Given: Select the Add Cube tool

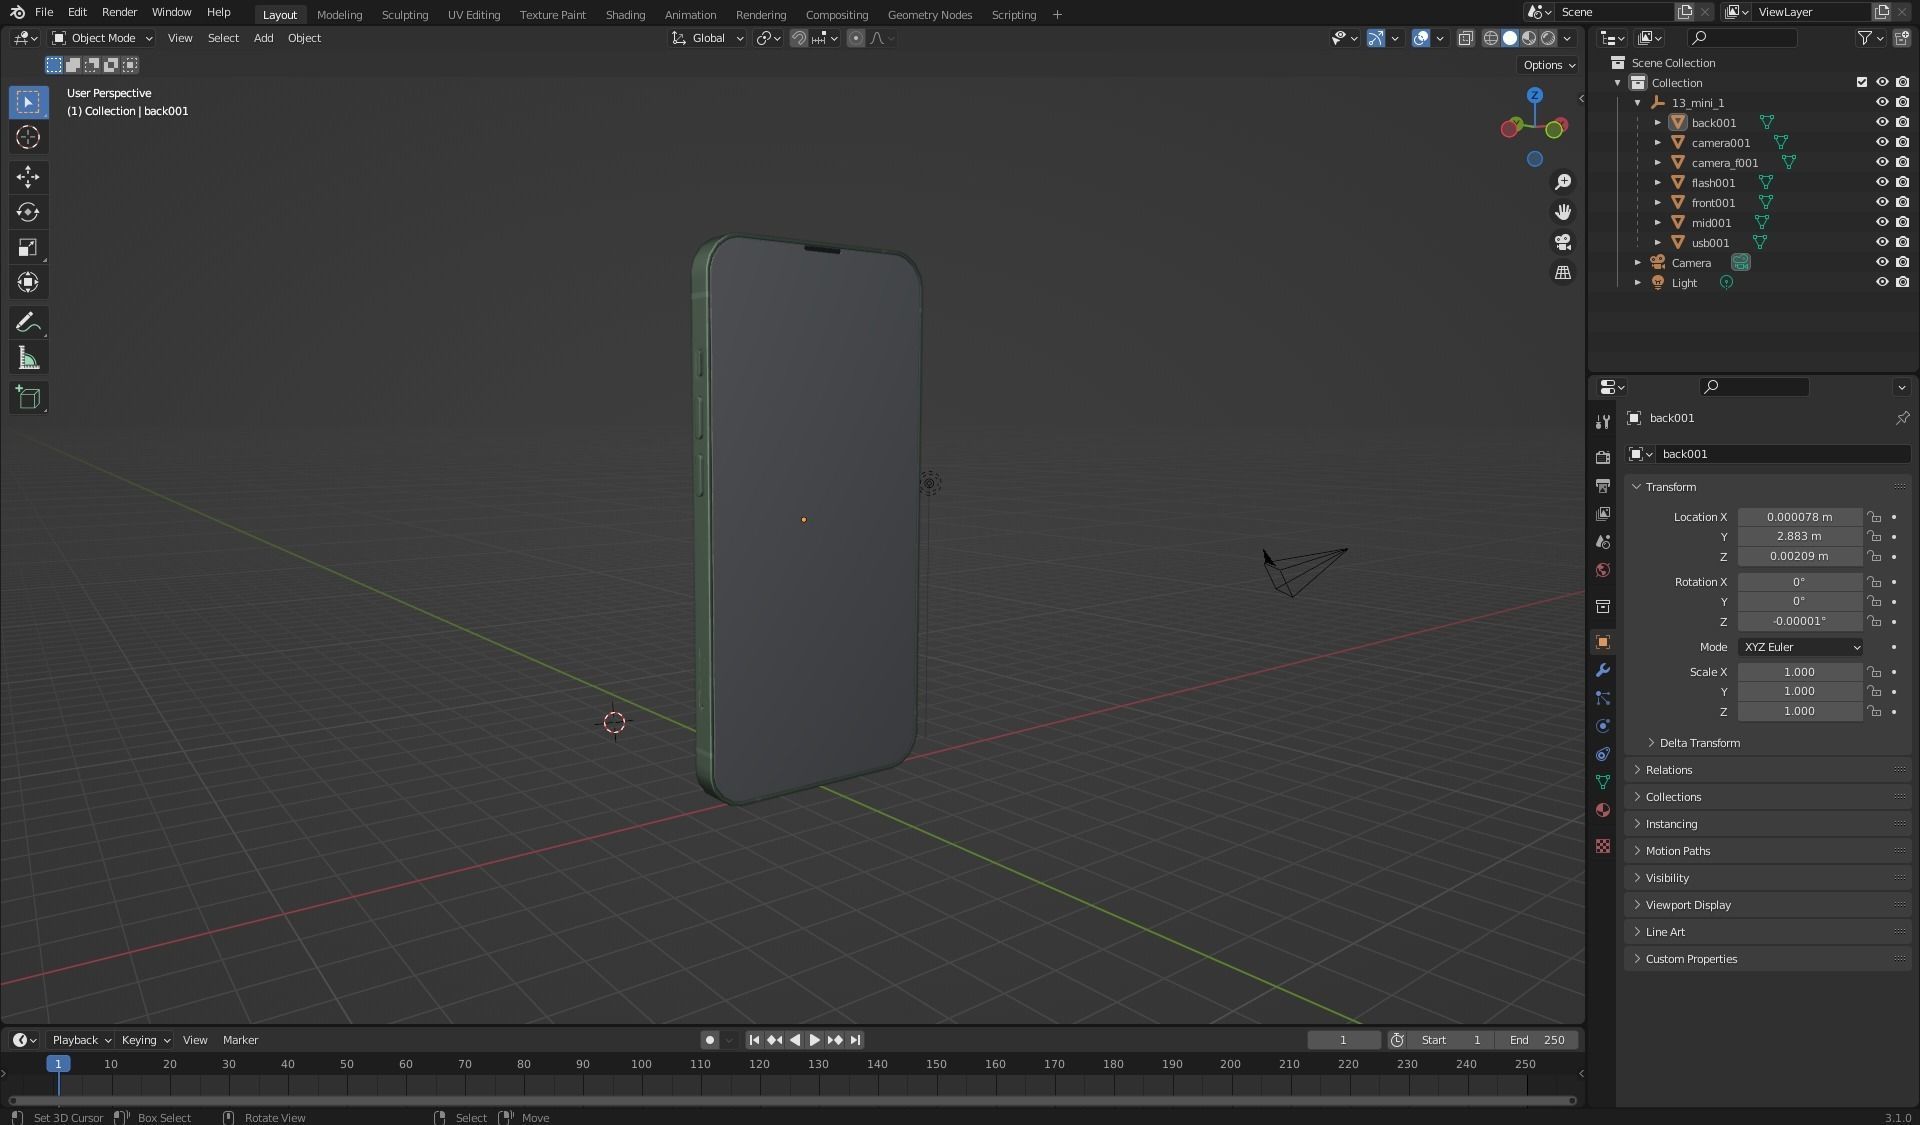Looking at the screenshot, I should click(28, 397).
